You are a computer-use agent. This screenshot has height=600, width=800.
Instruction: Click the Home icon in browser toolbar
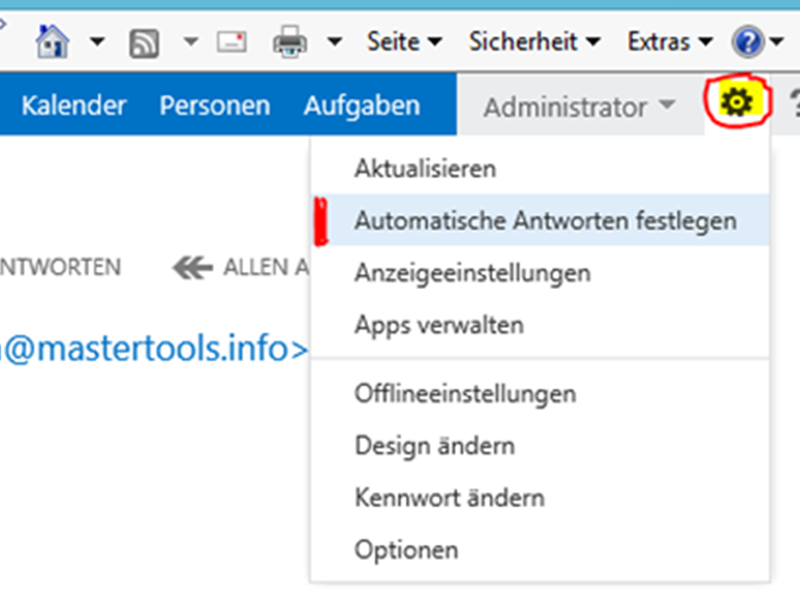point(52,42)
